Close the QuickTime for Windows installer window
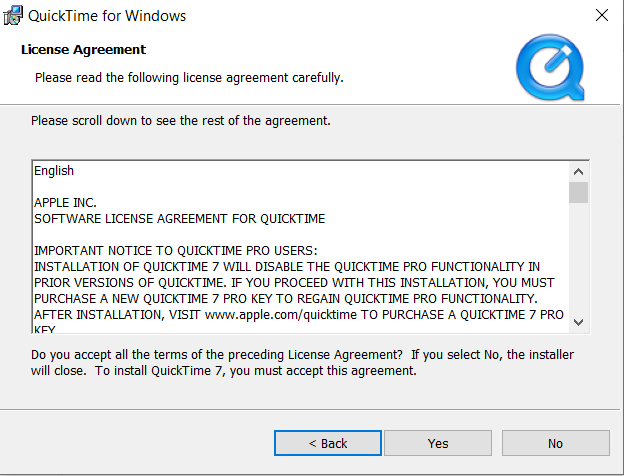 601,16
